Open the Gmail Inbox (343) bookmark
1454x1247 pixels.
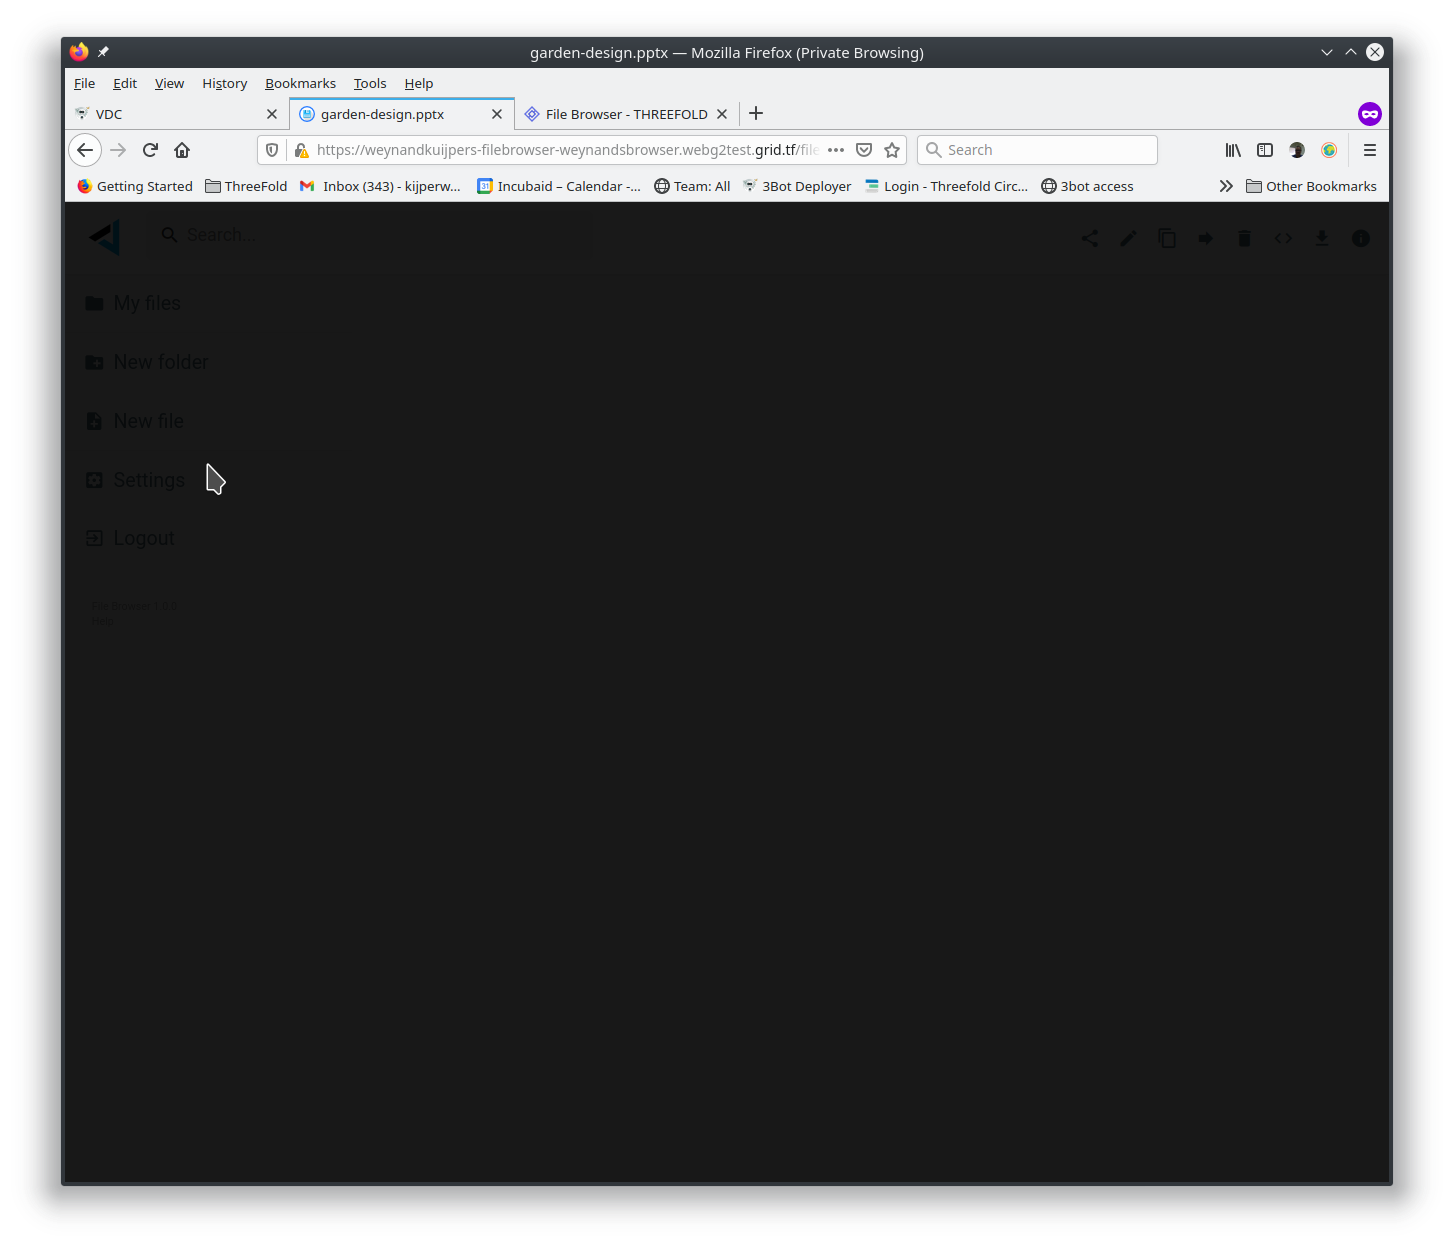(x=380, y=186)
